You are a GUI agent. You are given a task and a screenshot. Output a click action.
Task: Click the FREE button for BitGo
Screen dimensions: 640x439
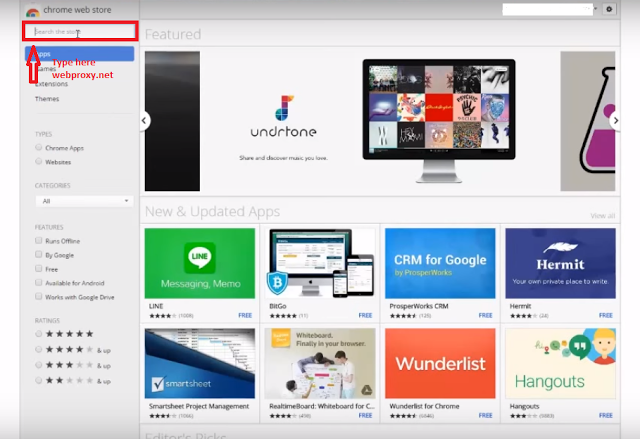coord(365,315)
